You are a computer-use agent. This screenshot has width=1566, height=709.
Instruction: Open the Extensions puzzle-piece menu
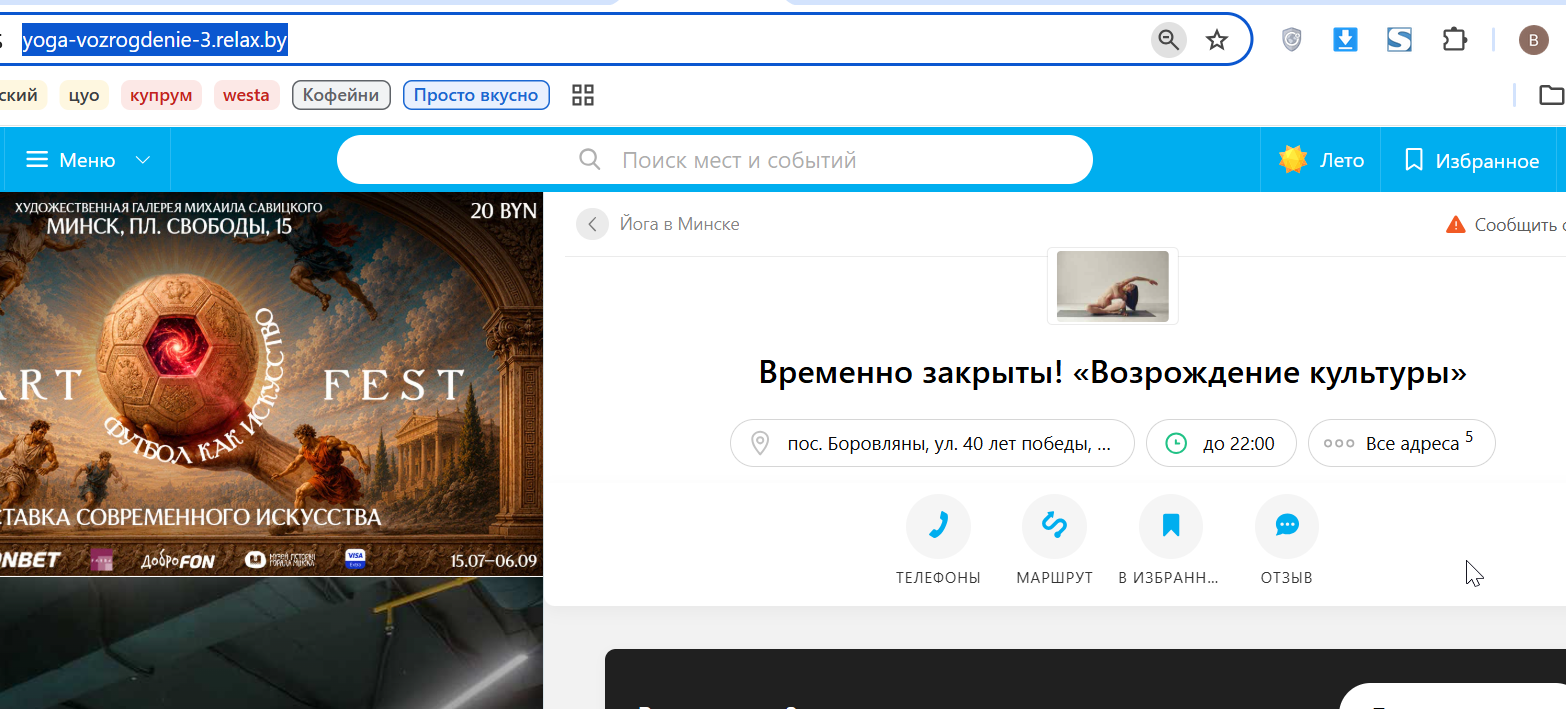point(1453,40)
